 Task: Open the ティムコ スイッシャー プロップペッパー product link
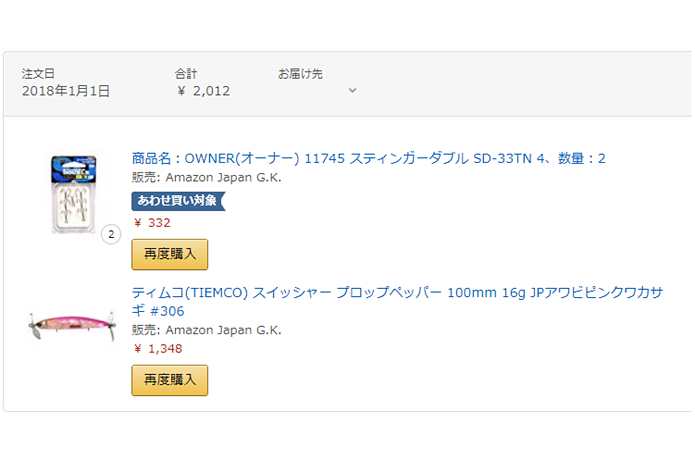pos(398,301)
